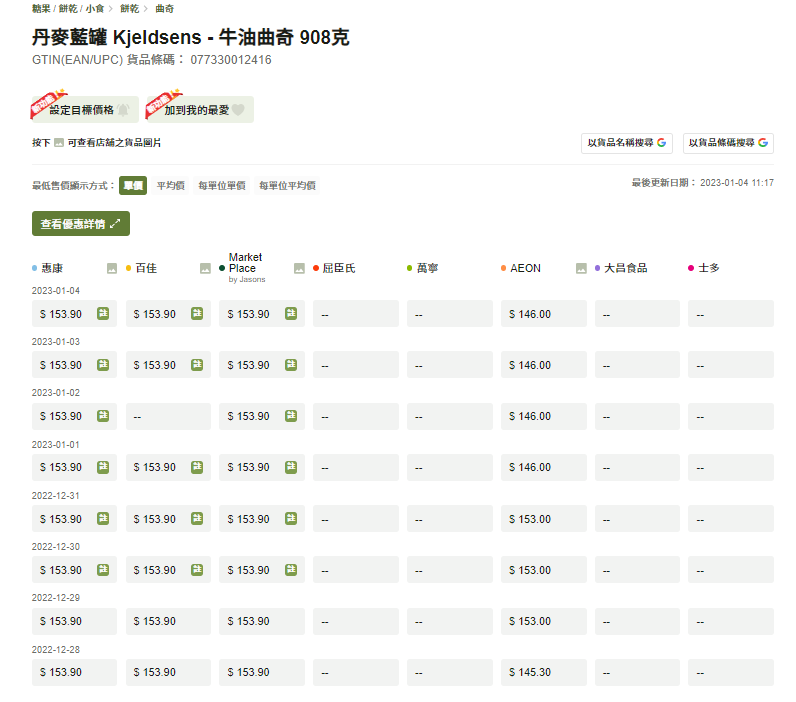Click Market Place offer icon for 2023-01-04
The width and height of the screenshot is (796, 702).
[291, 314]
